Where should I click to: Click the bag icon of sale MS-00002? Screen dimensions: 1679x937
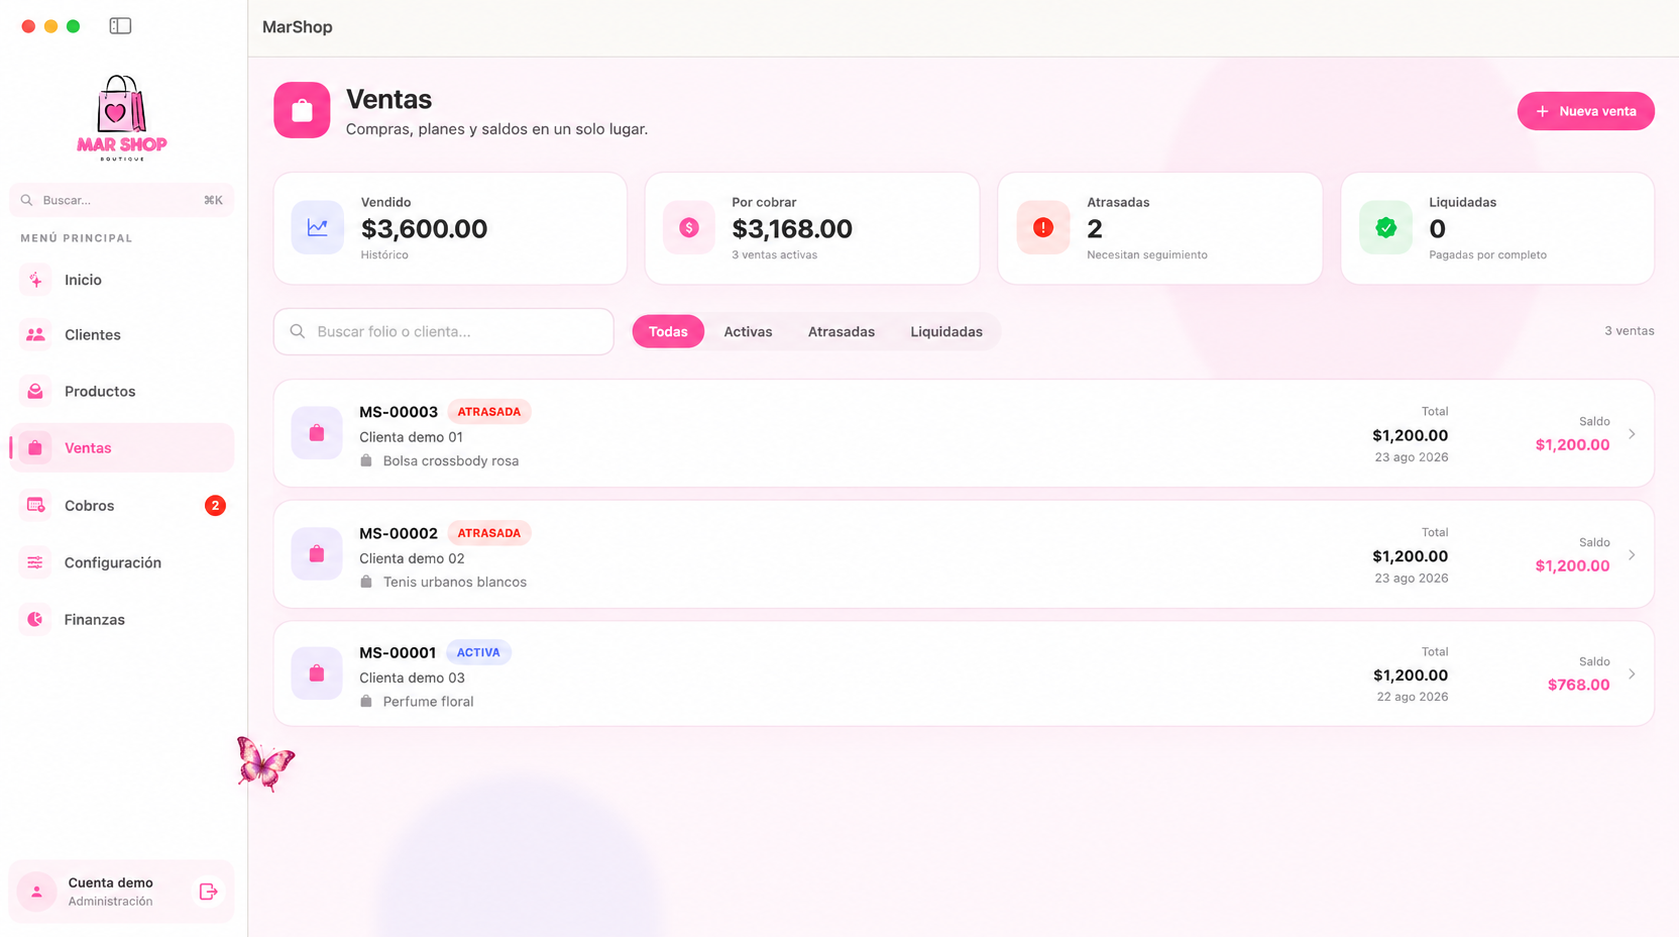point(317,554)
